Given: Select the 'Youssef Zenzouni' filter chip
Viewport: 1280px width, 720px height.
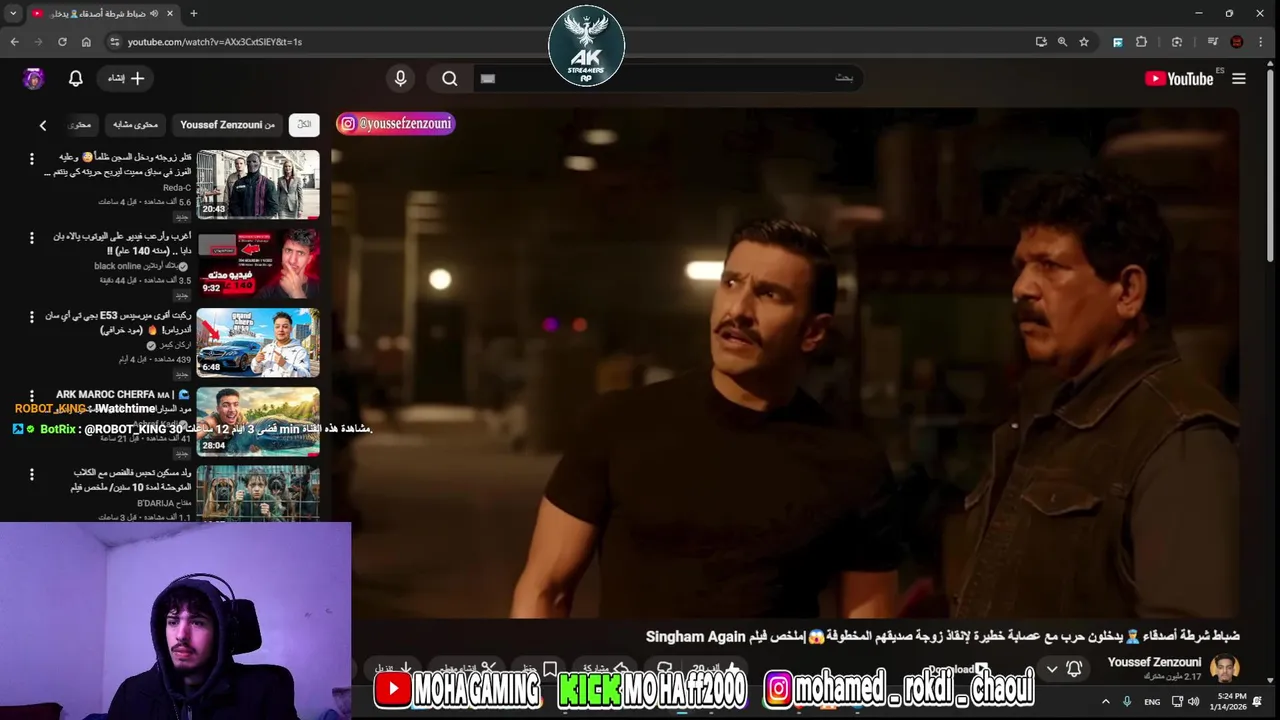Looking at the screenshot, I should click(x=227, y=125).
